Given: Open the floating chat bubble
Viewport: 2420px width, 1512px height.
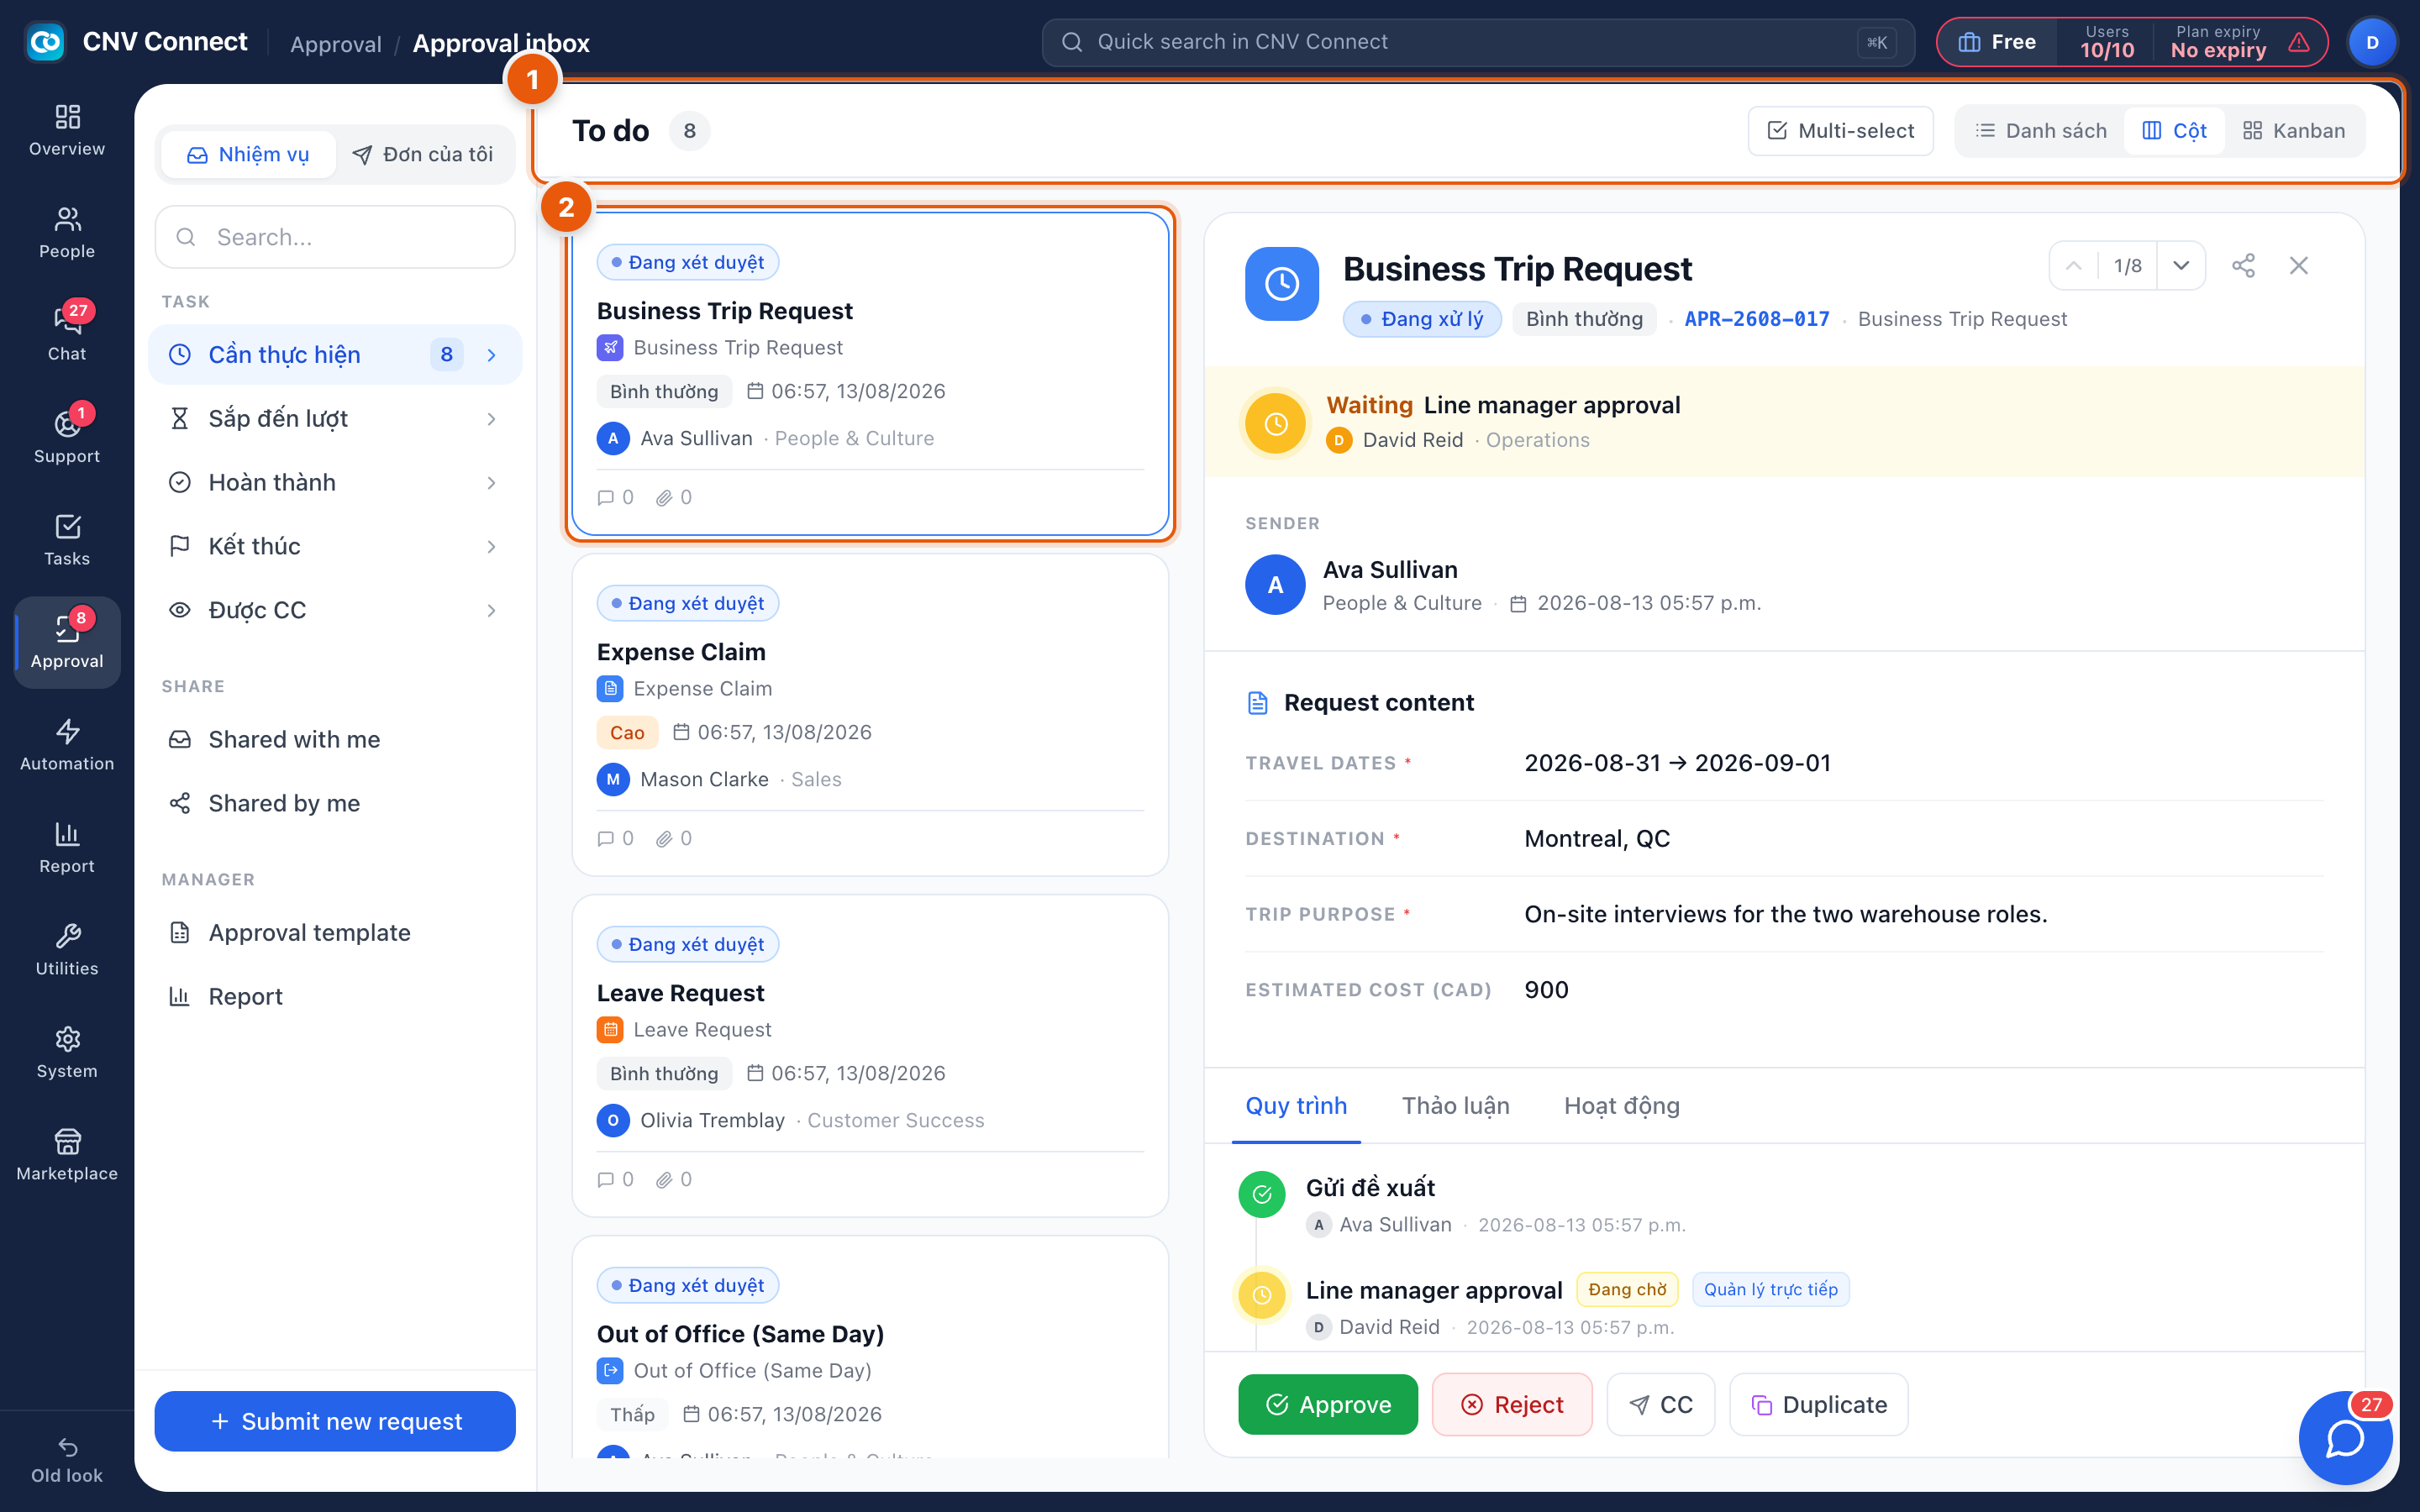Looking at the screenshot, I should 2345,1438.
